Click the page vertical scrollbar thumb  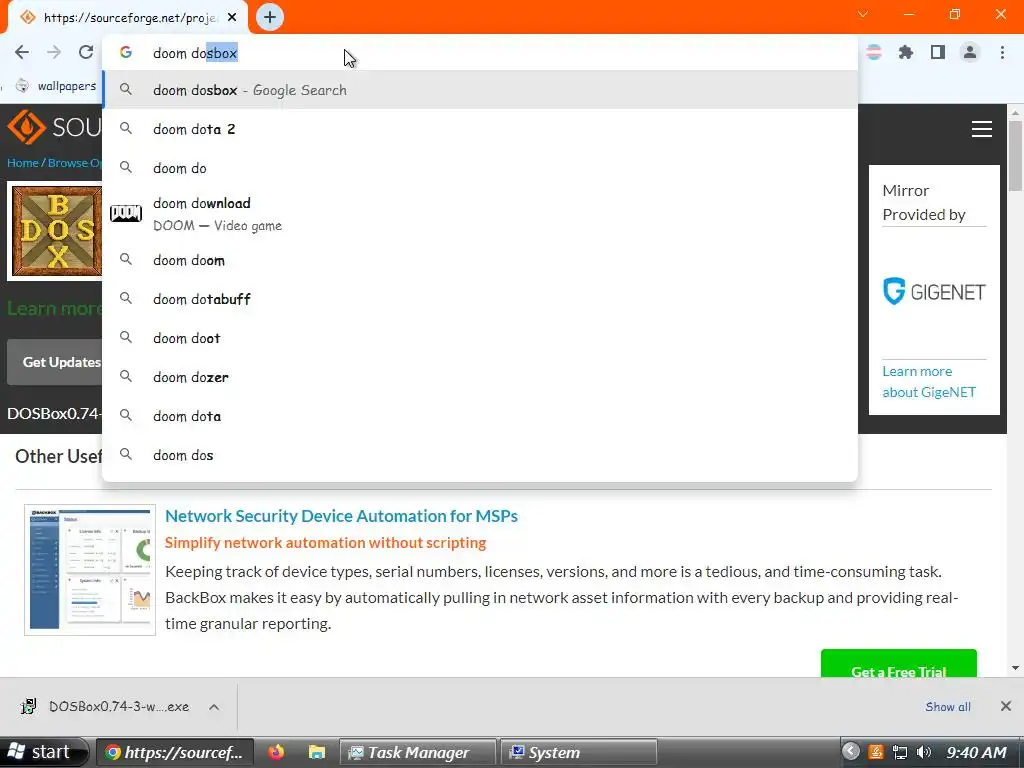pos(1015,156)
